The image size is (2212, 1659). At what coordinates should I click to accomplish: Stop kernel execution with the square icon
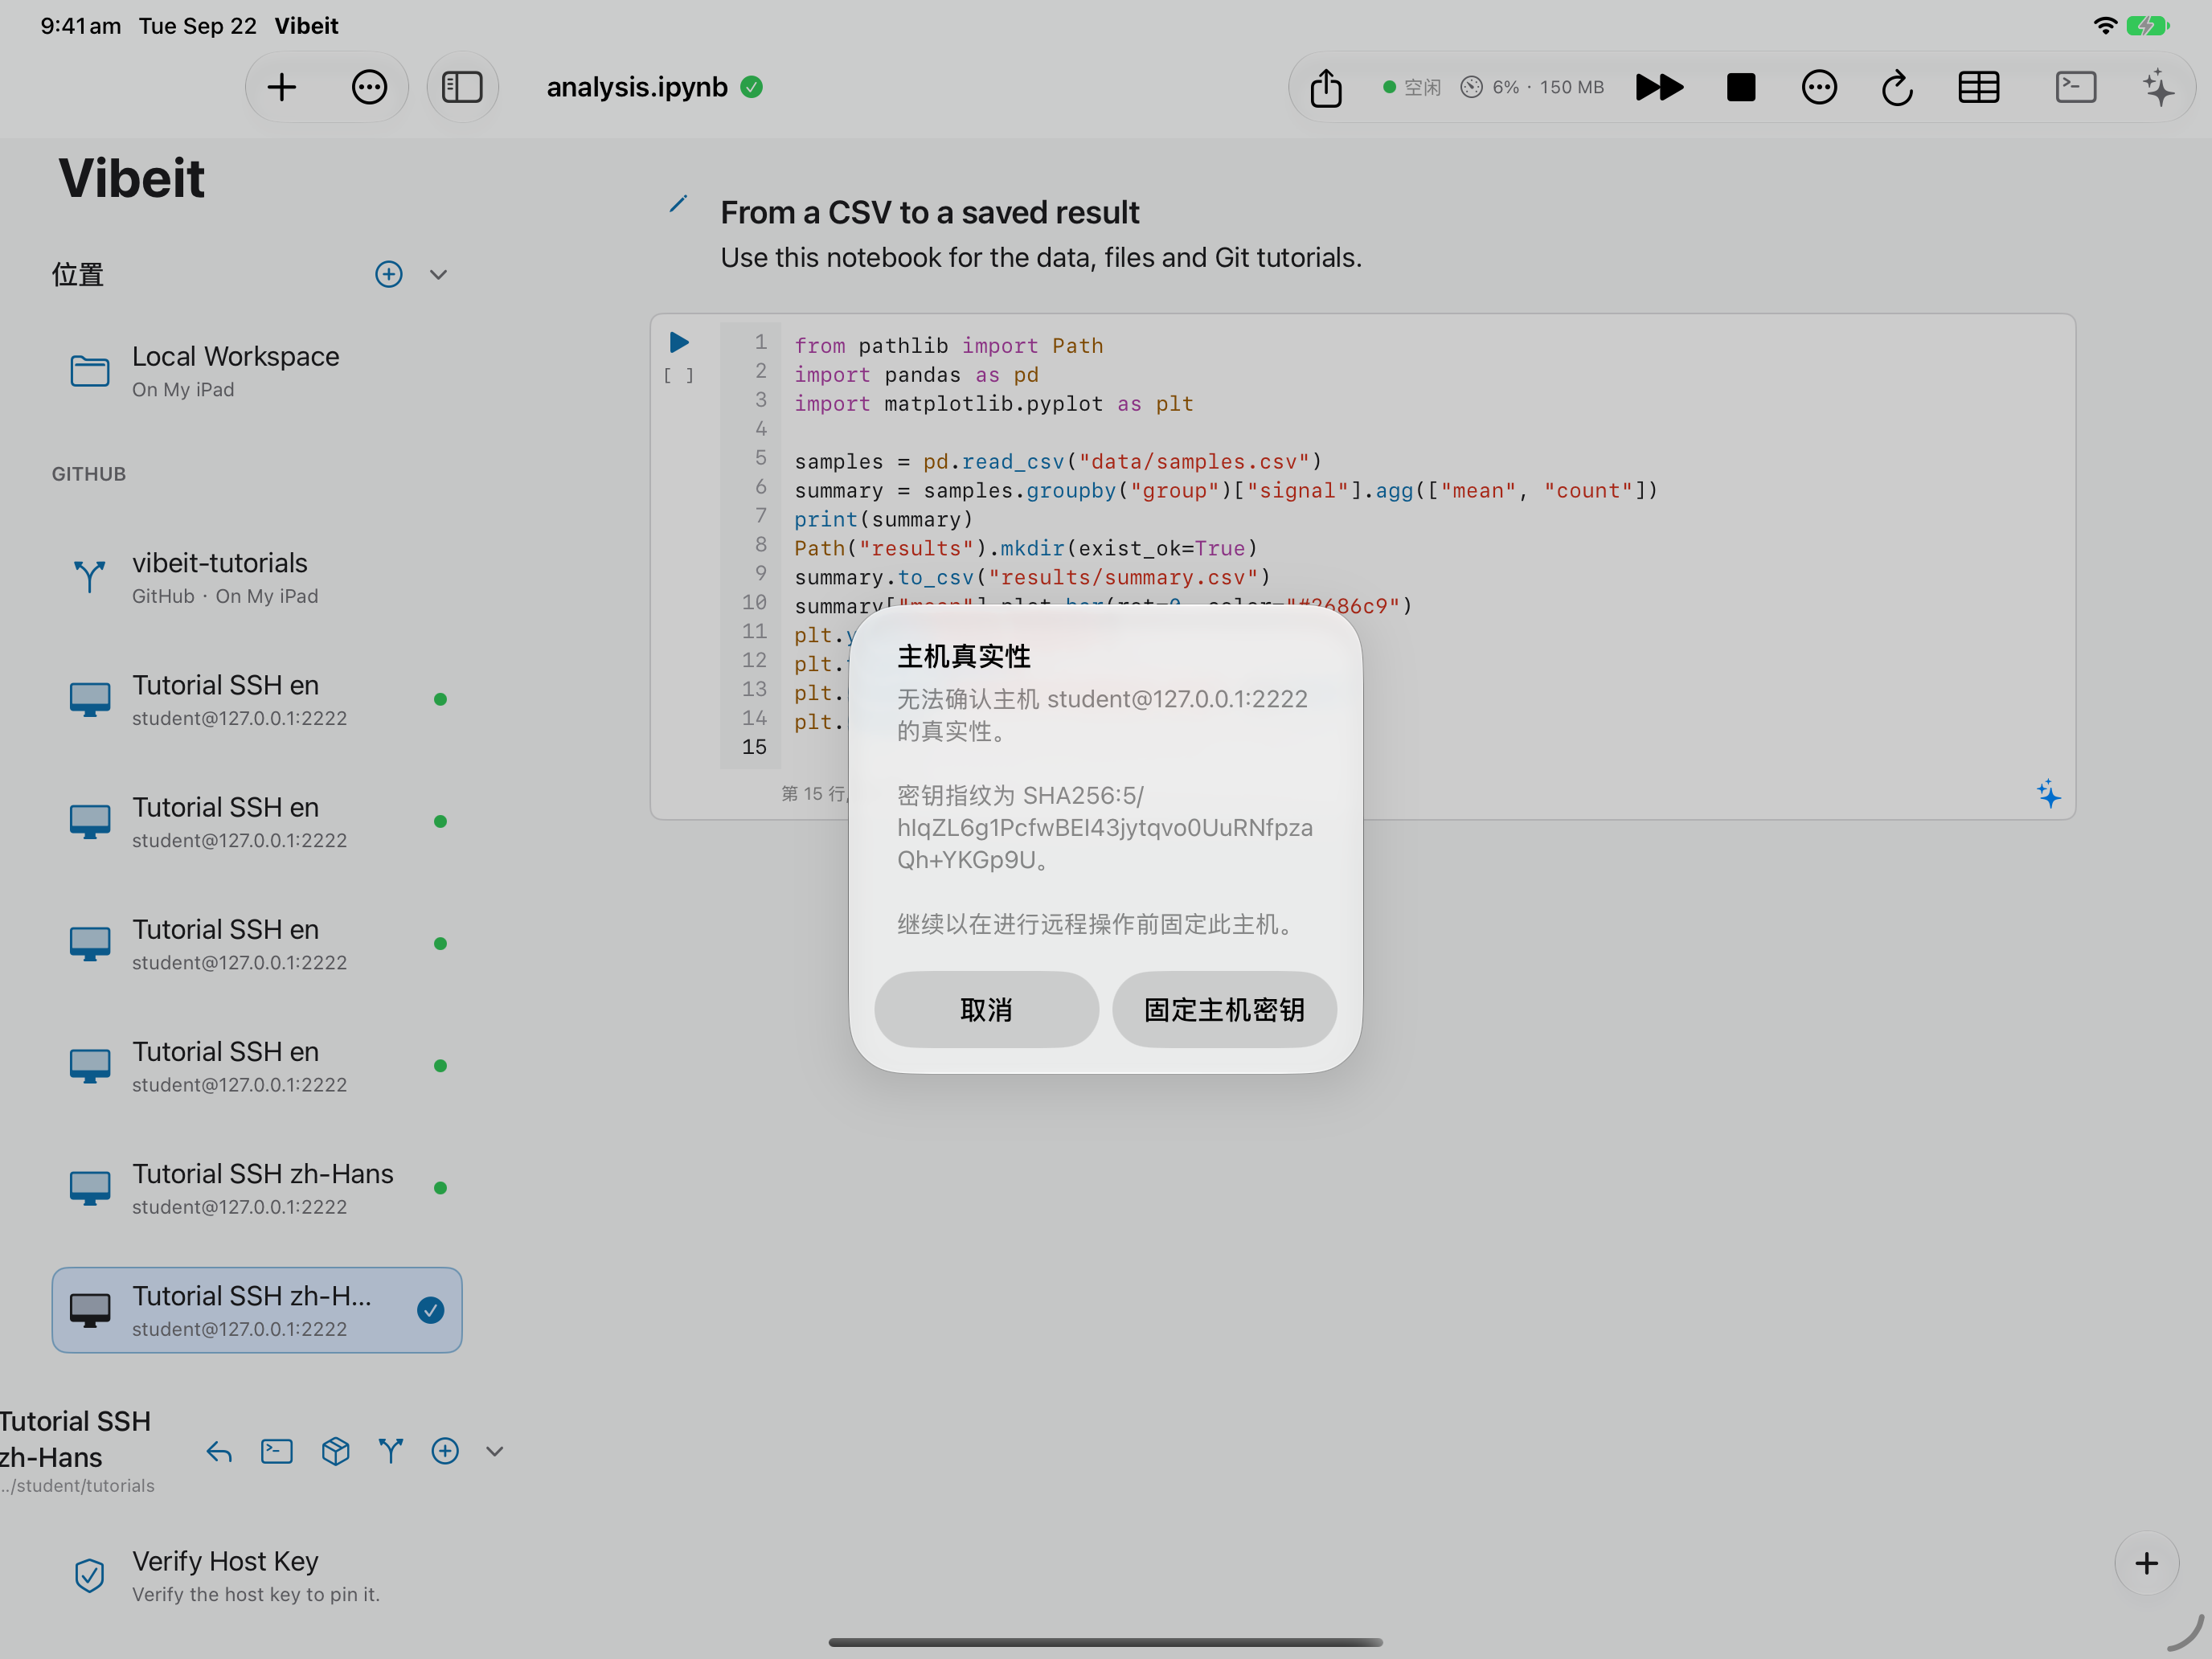[1741, 87]
